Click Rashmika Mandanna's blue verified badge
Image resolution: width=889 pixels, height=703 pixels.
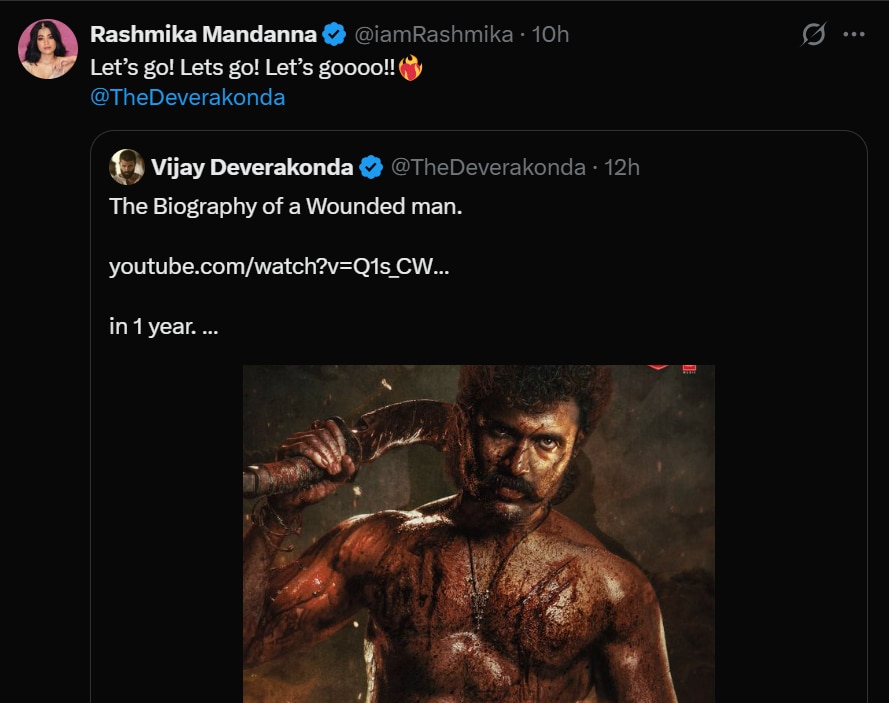coord(334,35)
